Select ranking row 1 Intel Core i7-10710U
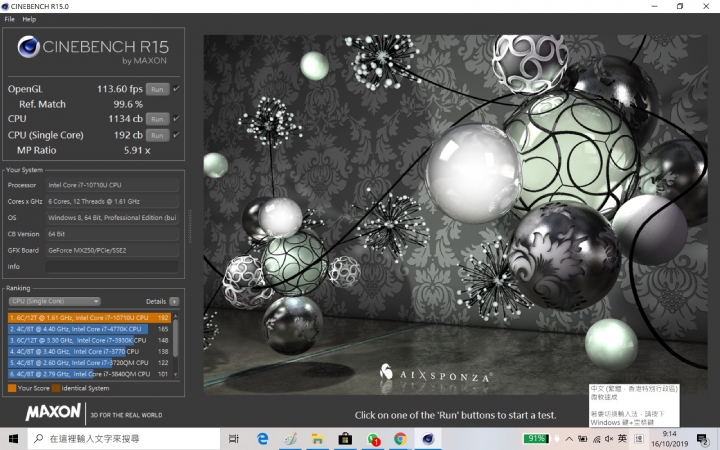 (89, 317)
